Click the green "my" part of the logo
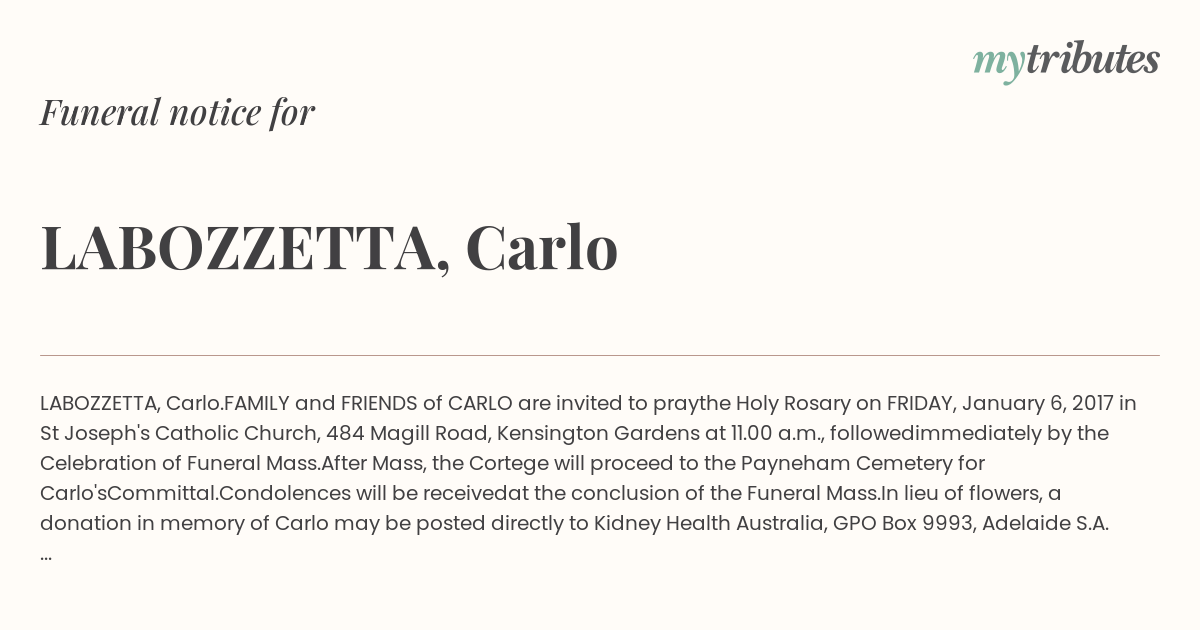The image size is (1200, 630). [998, 65]
